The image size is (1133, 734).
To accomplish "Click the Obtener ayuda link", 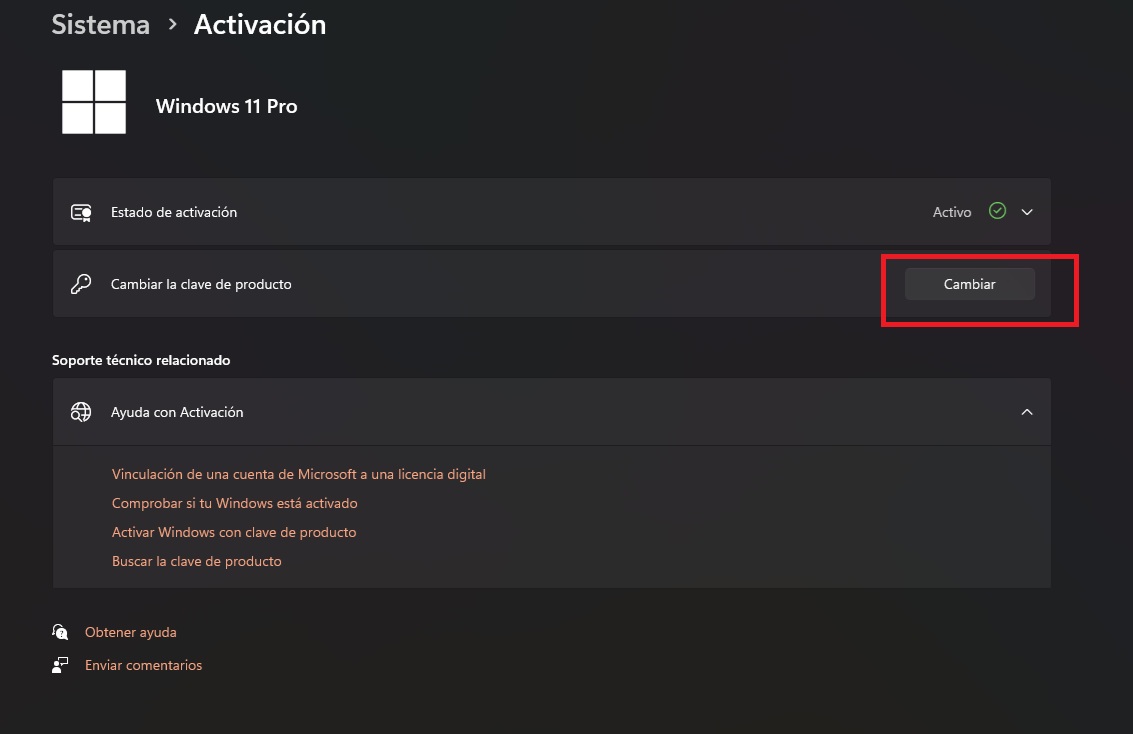I will [x=130, y=631].
